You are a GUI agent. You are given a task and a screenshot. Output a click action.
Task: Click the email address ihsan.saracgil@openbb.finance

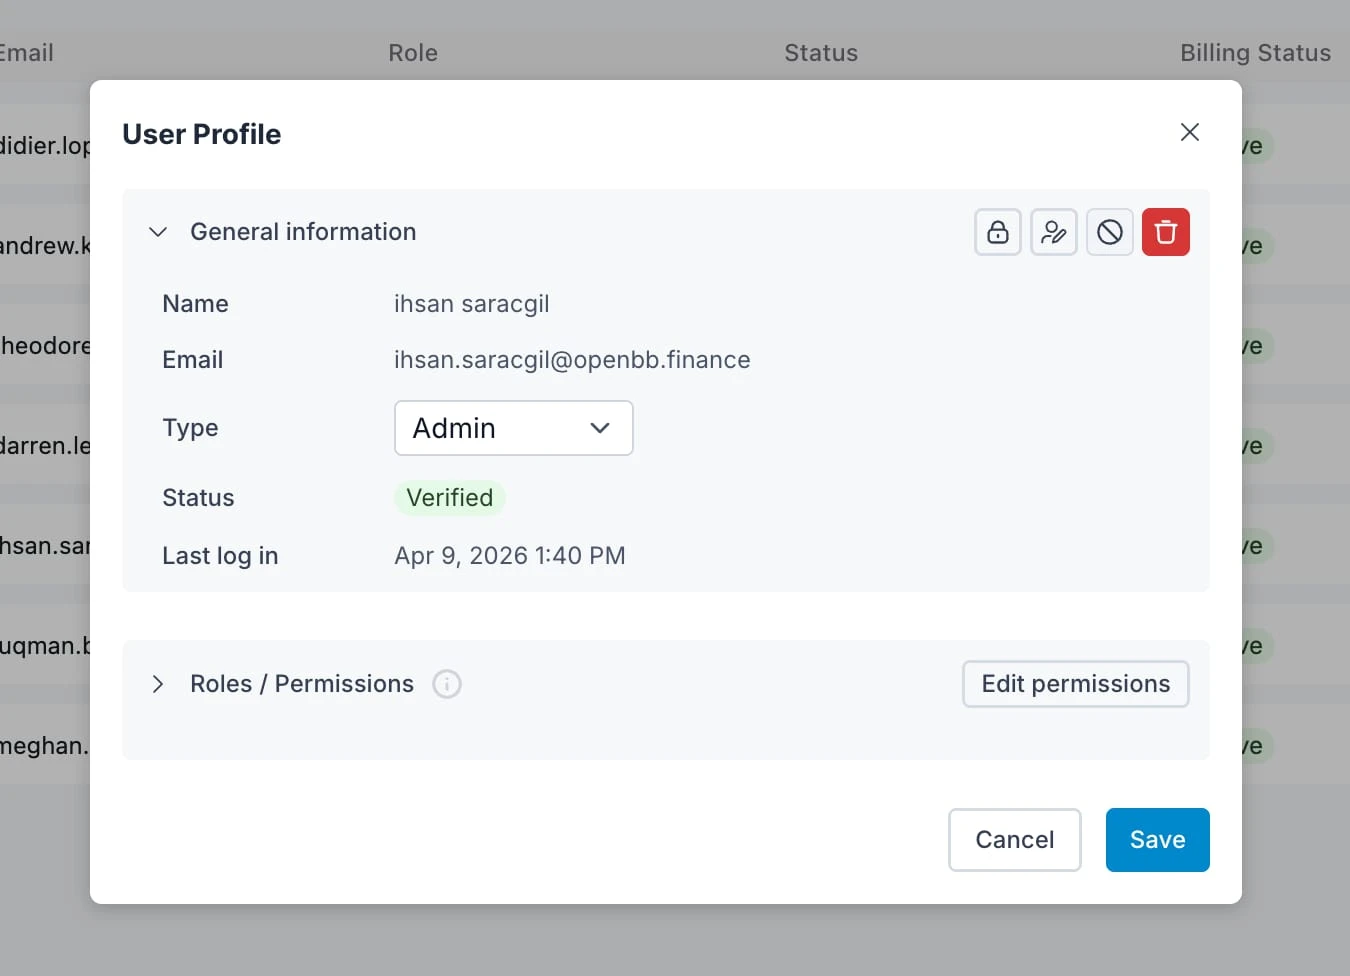tap(572, 359)
